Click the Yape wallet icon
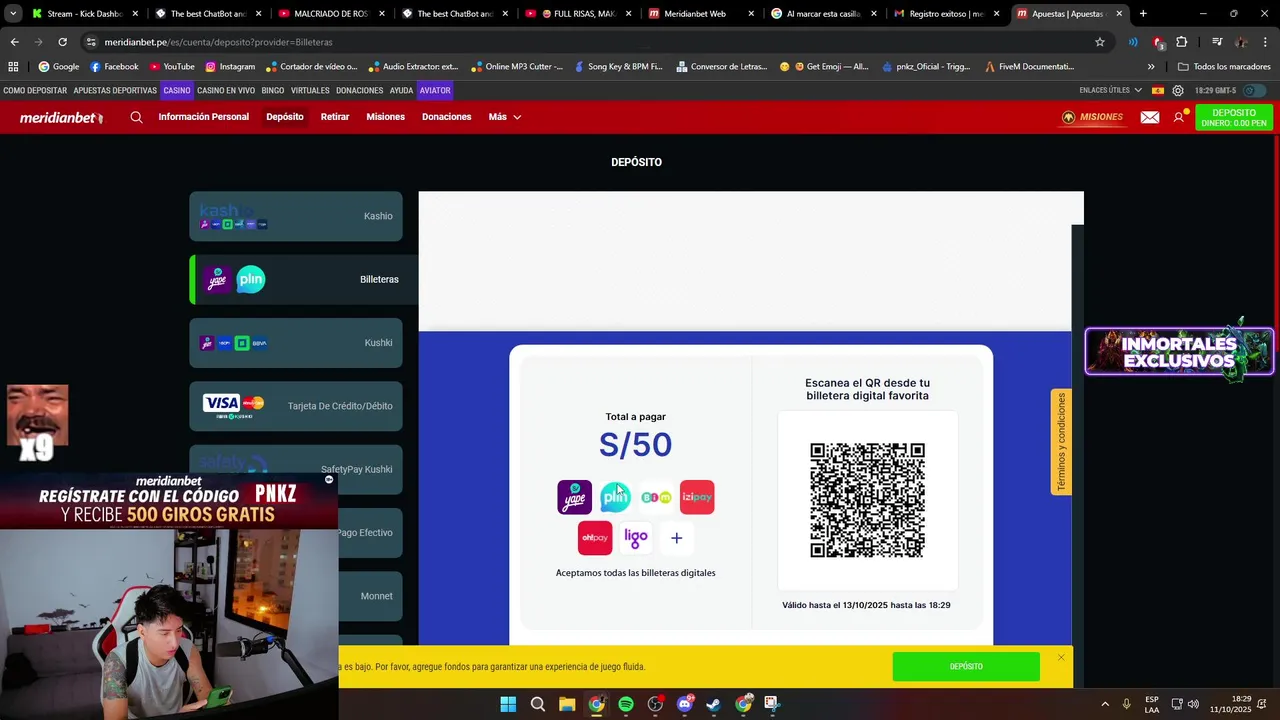This screenshot has height=720, width=1280. coord(574,497)
